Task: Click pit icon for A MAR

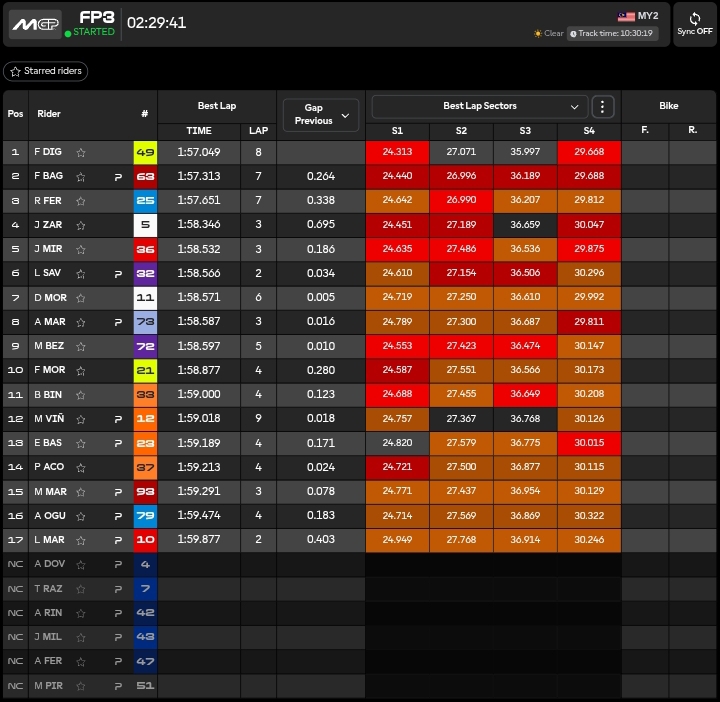Action: 118,321
